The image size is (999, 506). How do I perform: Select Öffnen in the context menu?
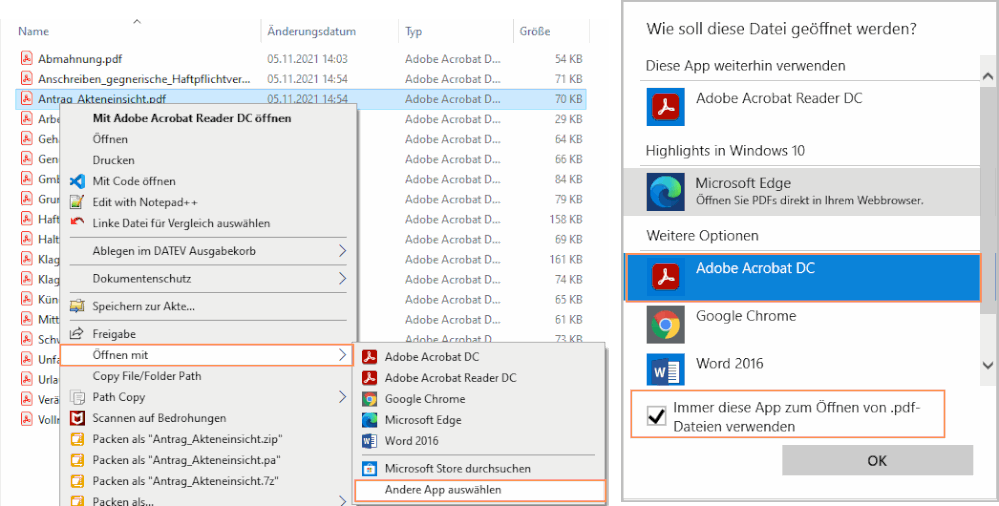click(110, 139)
